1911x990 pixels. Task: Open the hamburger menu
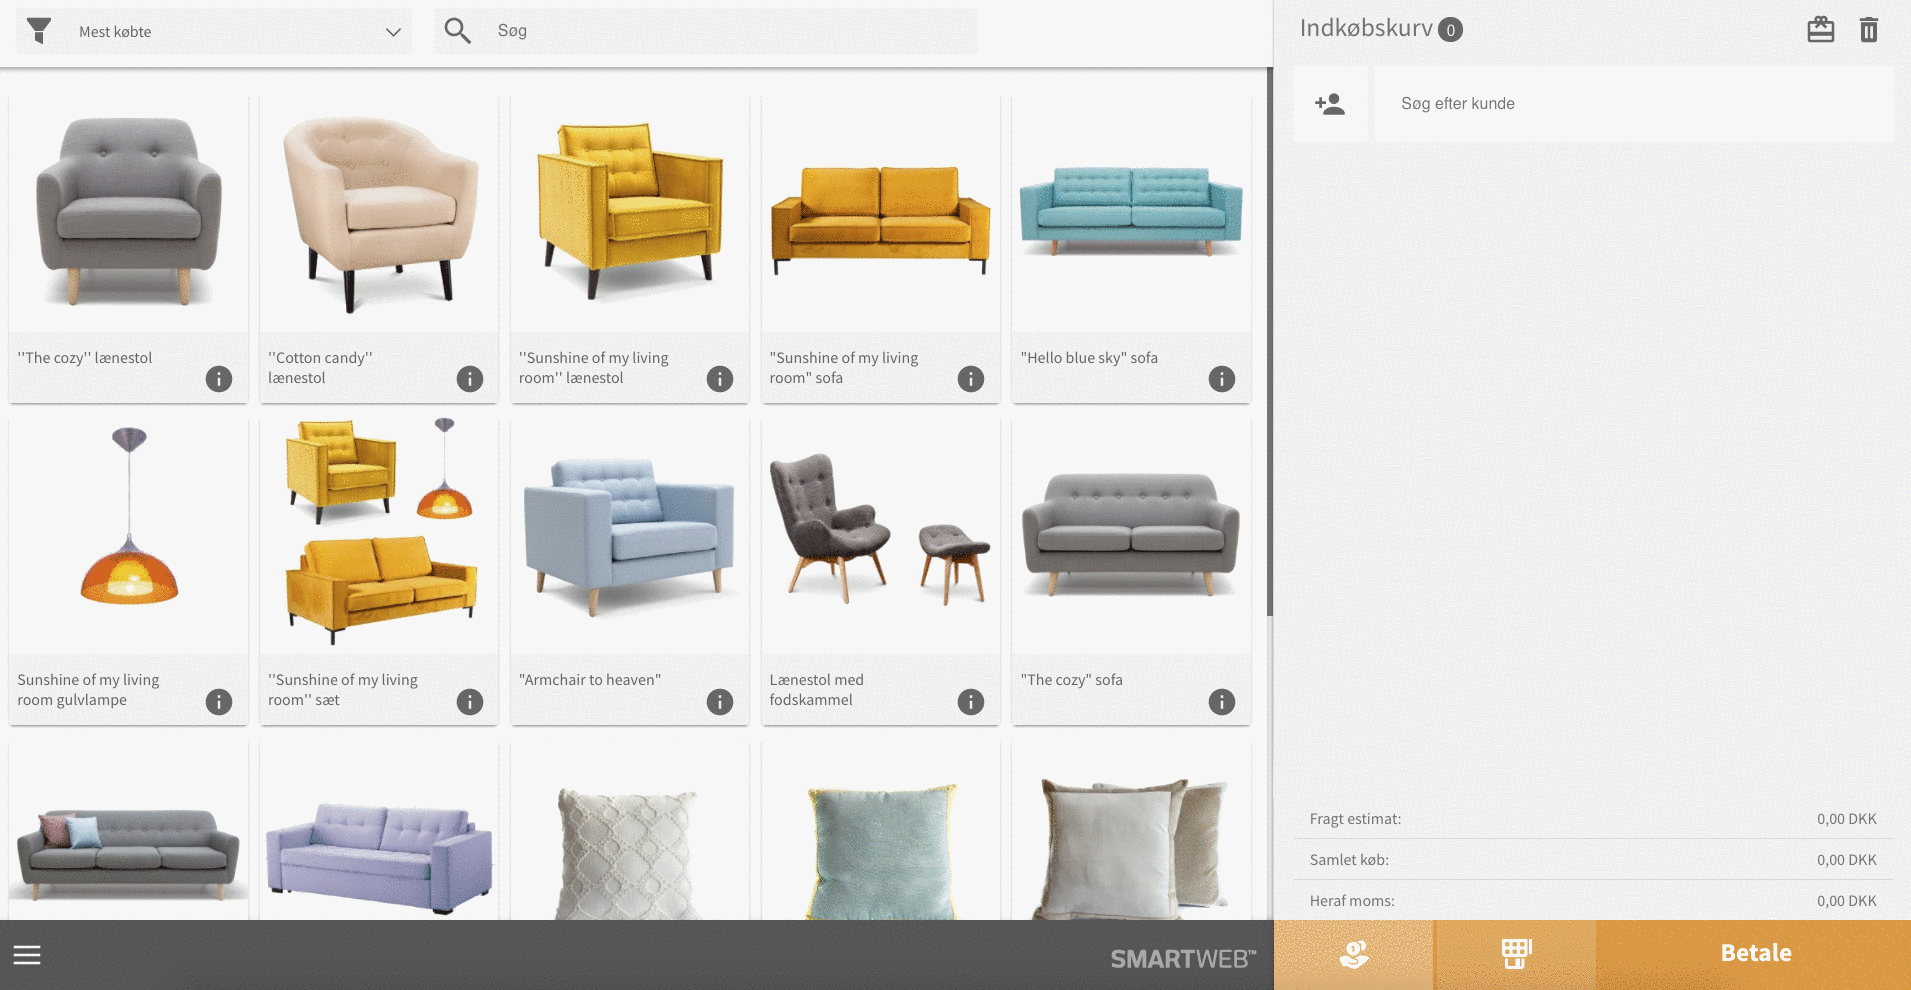(x=27, y=955)
